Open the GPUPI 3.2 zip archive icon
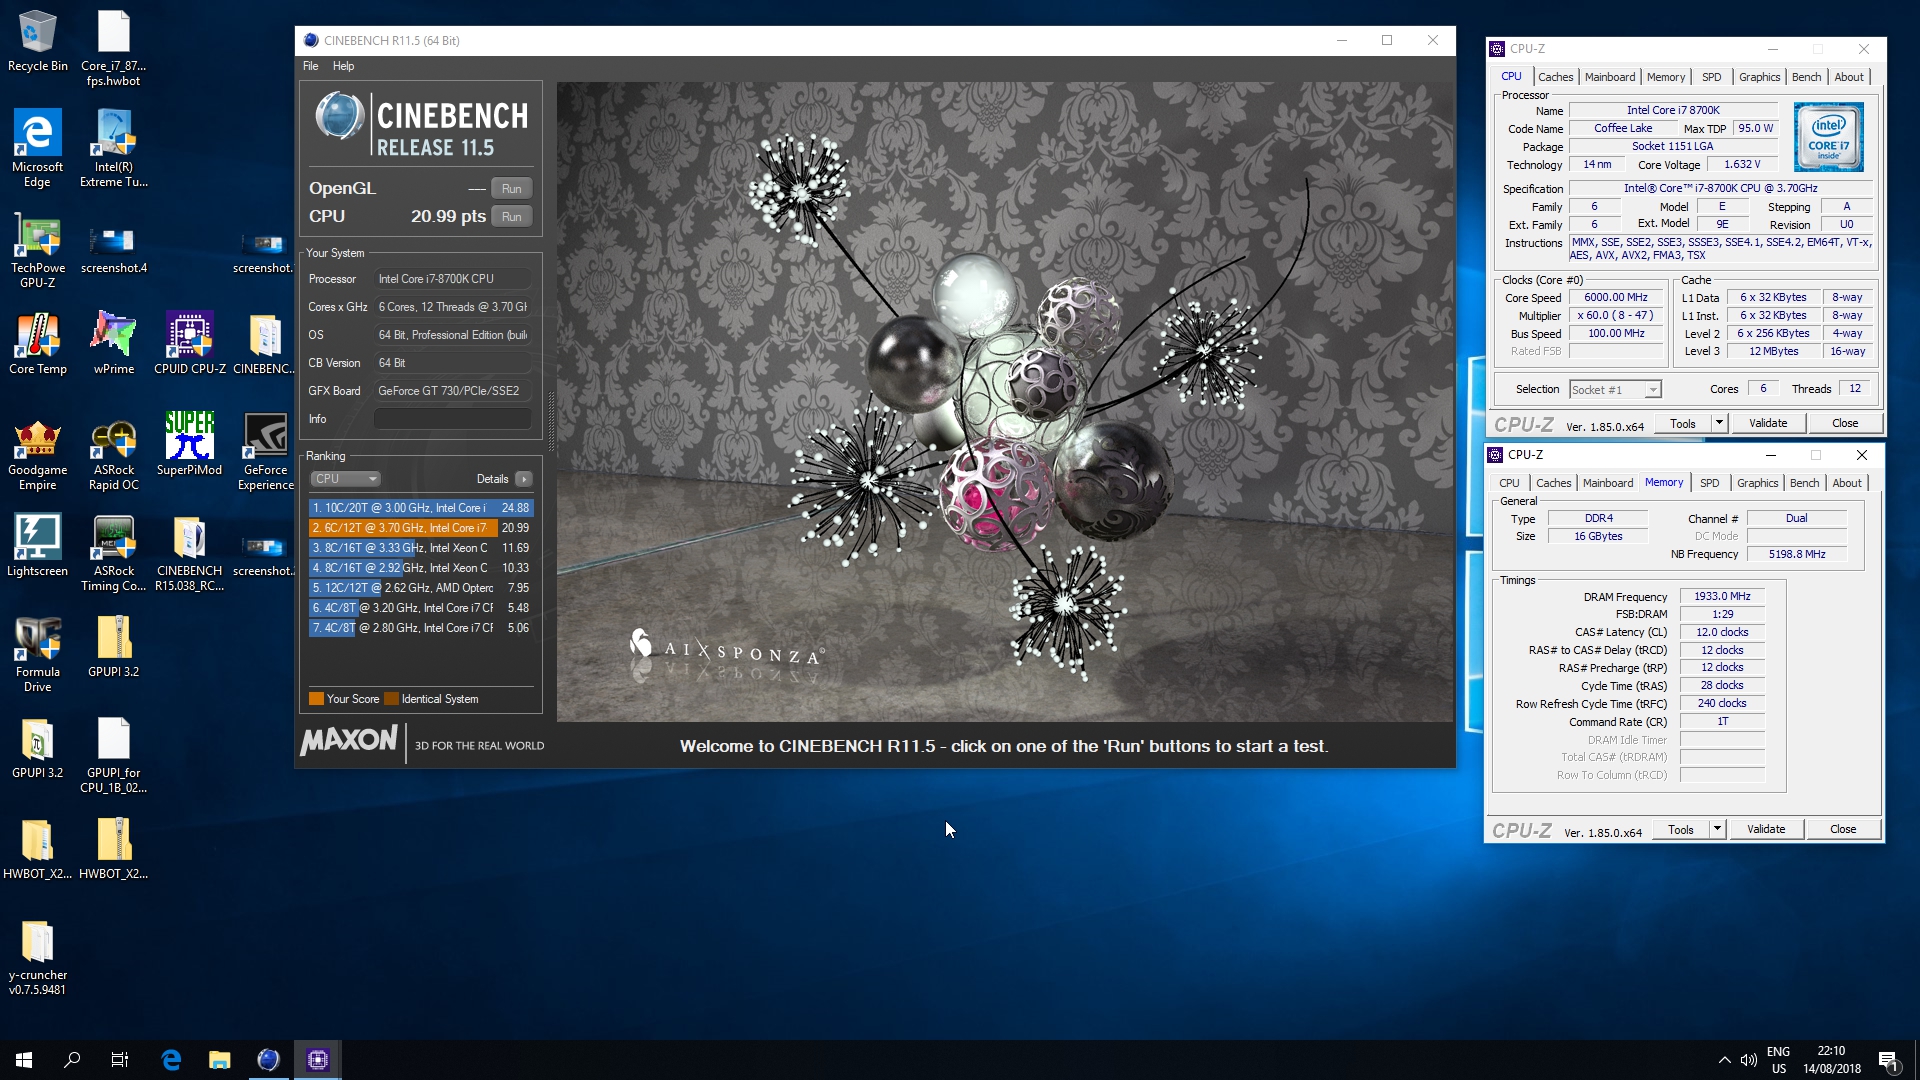Screen dimensions: 1920x1080 (x=113, y=647)
